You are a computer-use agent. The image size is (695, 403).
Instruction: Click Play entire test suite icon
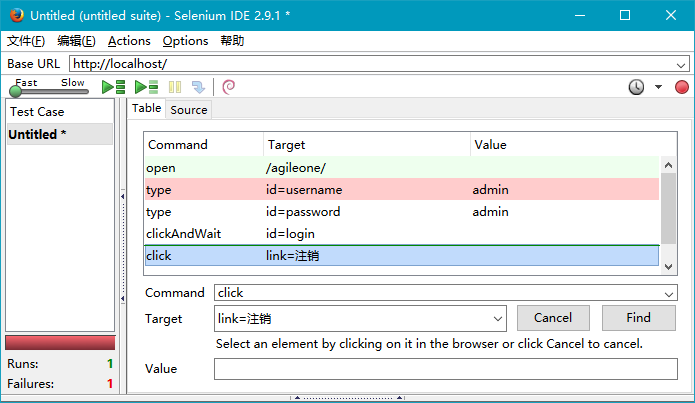click(x=113, y=87)
